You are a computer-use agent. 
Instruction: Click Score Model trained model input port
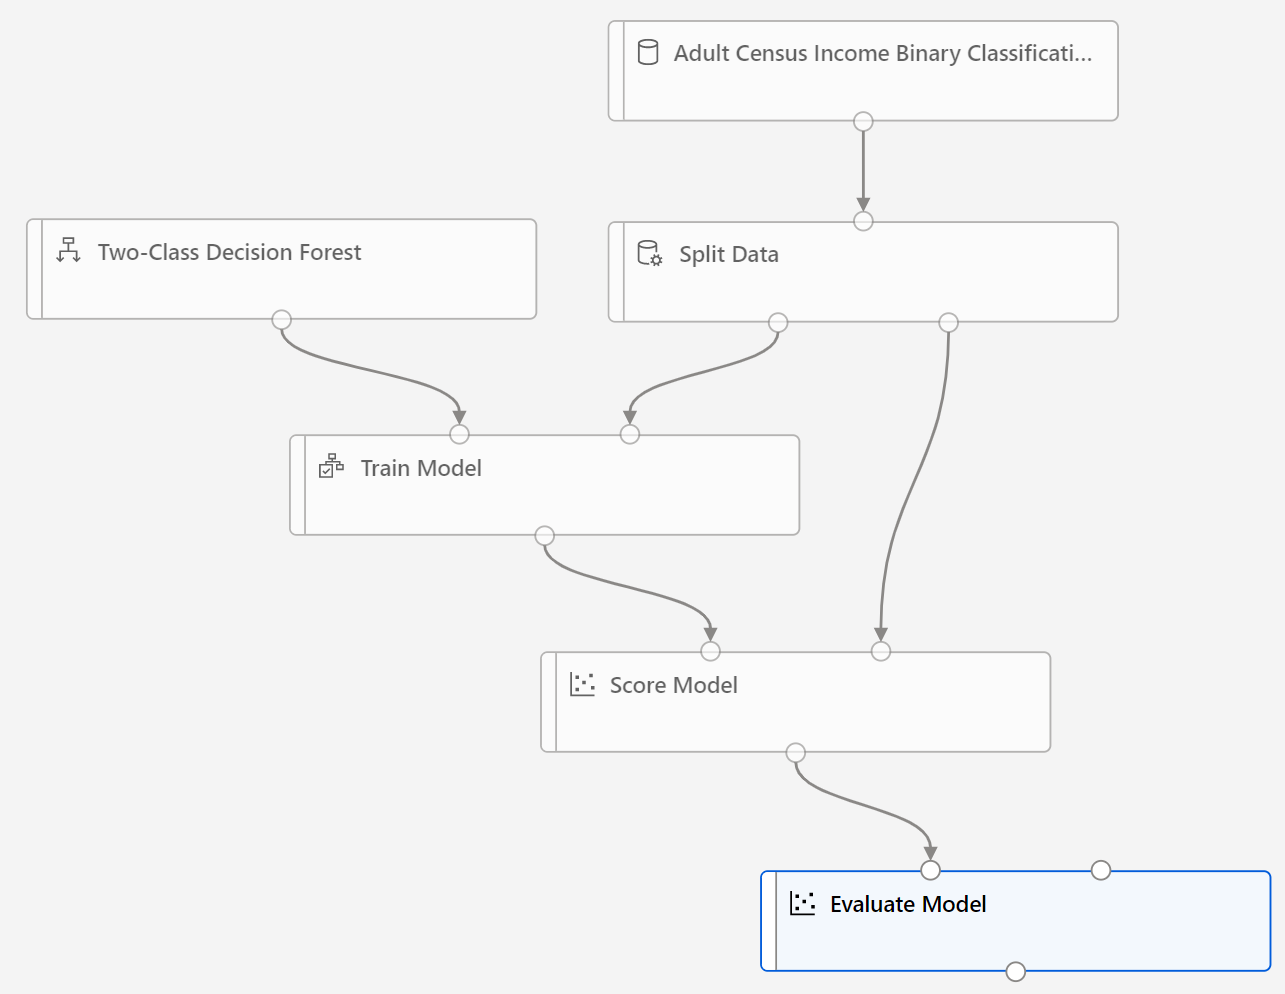click(710, 651)
